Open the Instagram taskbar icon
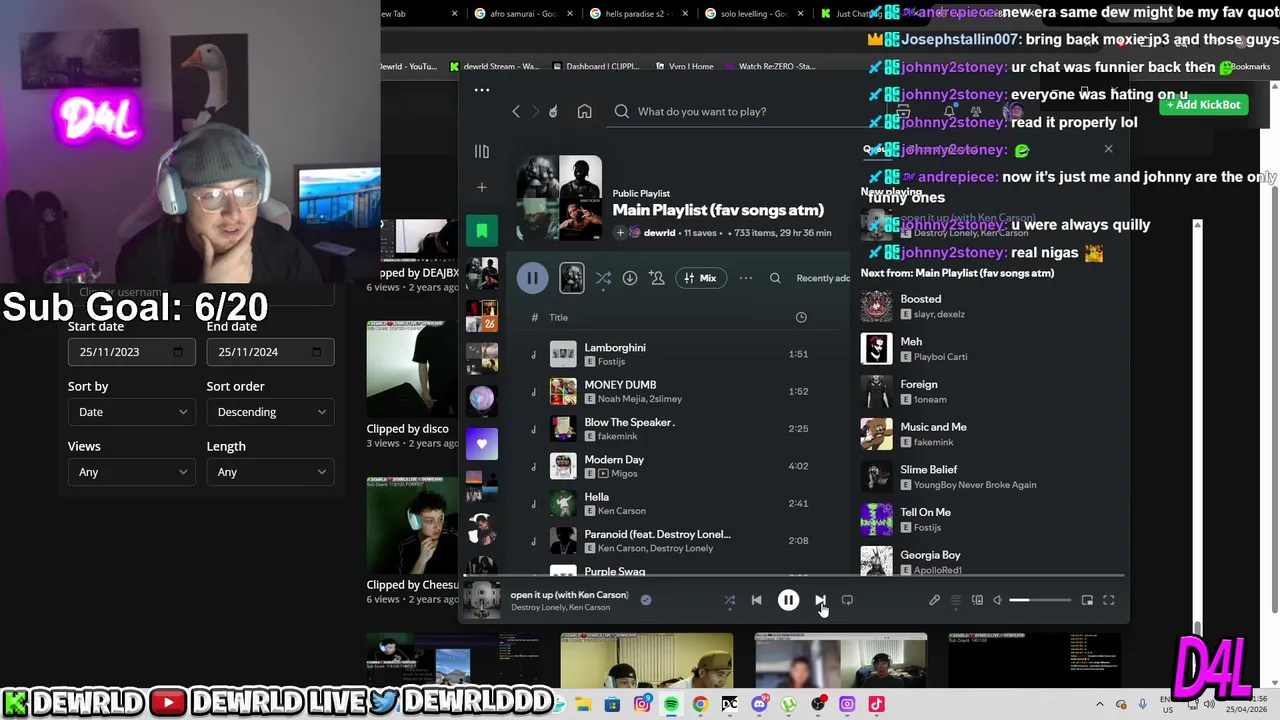1280x720 pixels. point(642,704)
